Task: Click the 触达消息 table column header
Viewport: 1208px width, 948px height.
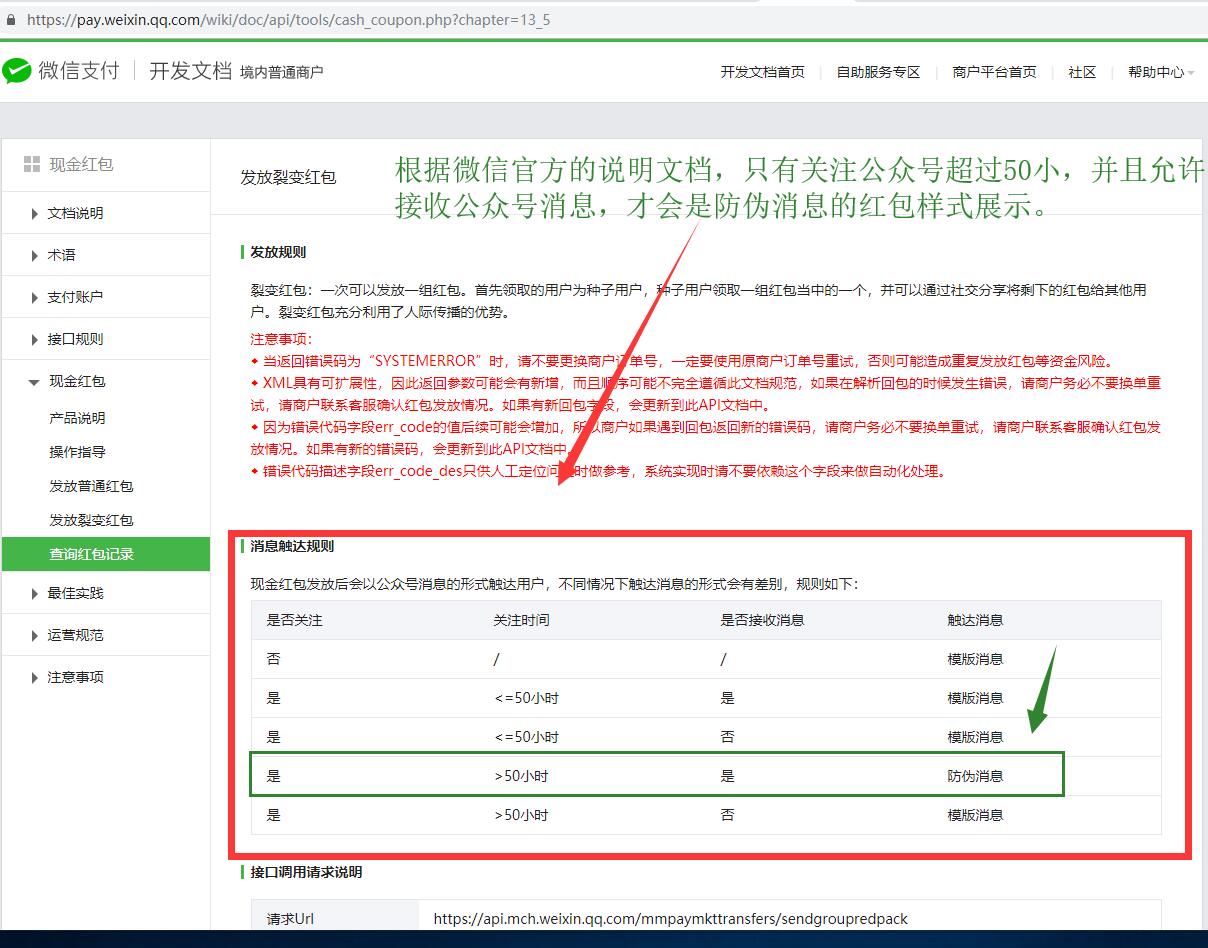Action: (x=975, y=620)
